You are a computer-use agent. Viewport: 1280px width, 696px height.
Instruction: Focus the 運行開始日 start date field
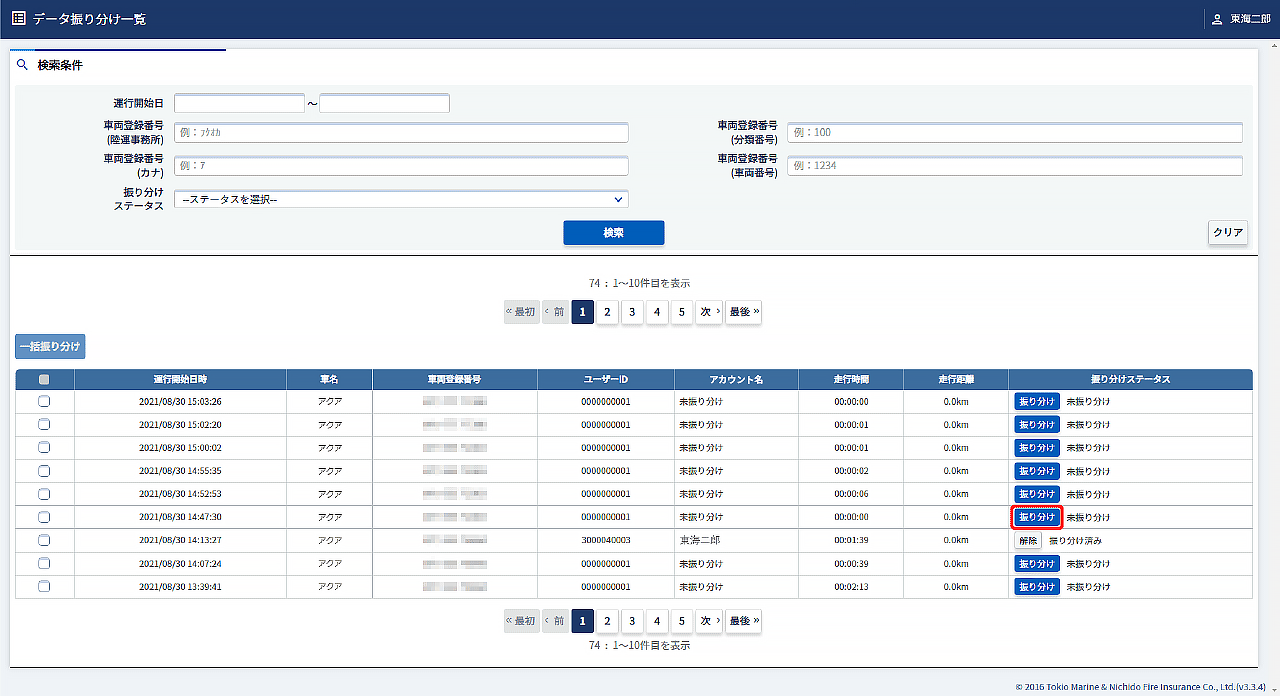coord(239,104)
